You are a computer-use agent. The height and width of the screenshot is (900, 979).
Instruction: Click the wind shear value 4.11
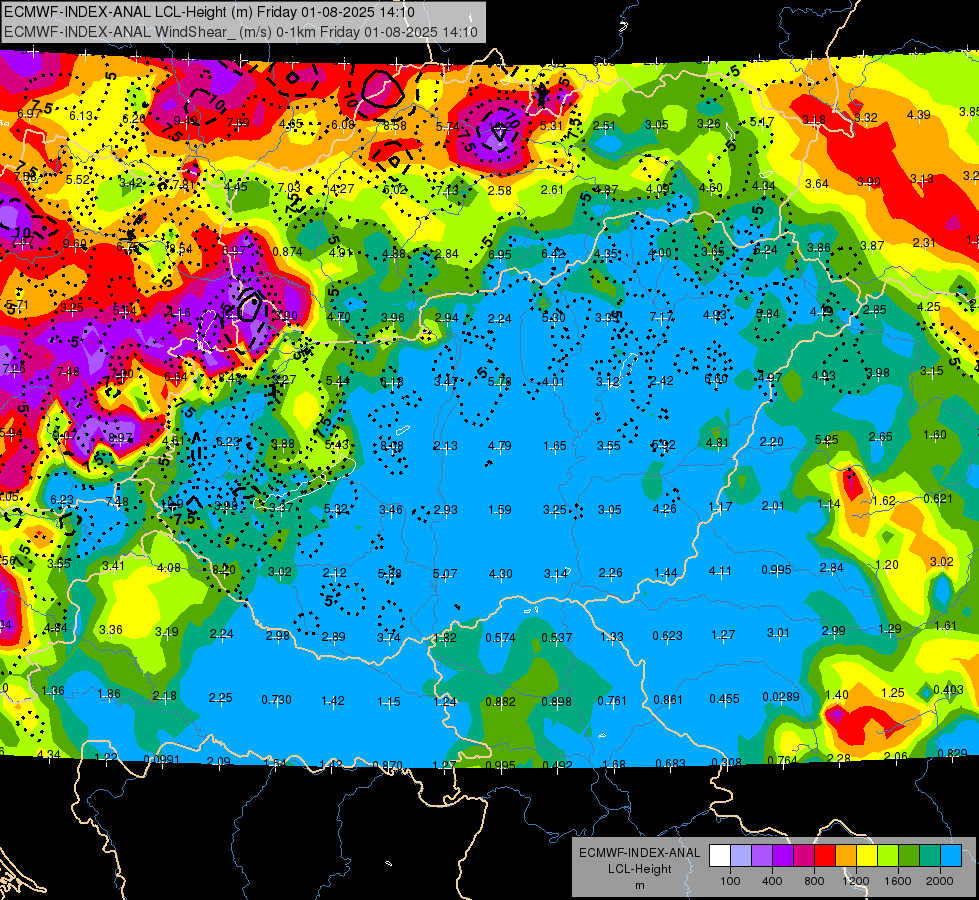click(x=721, y=571)
